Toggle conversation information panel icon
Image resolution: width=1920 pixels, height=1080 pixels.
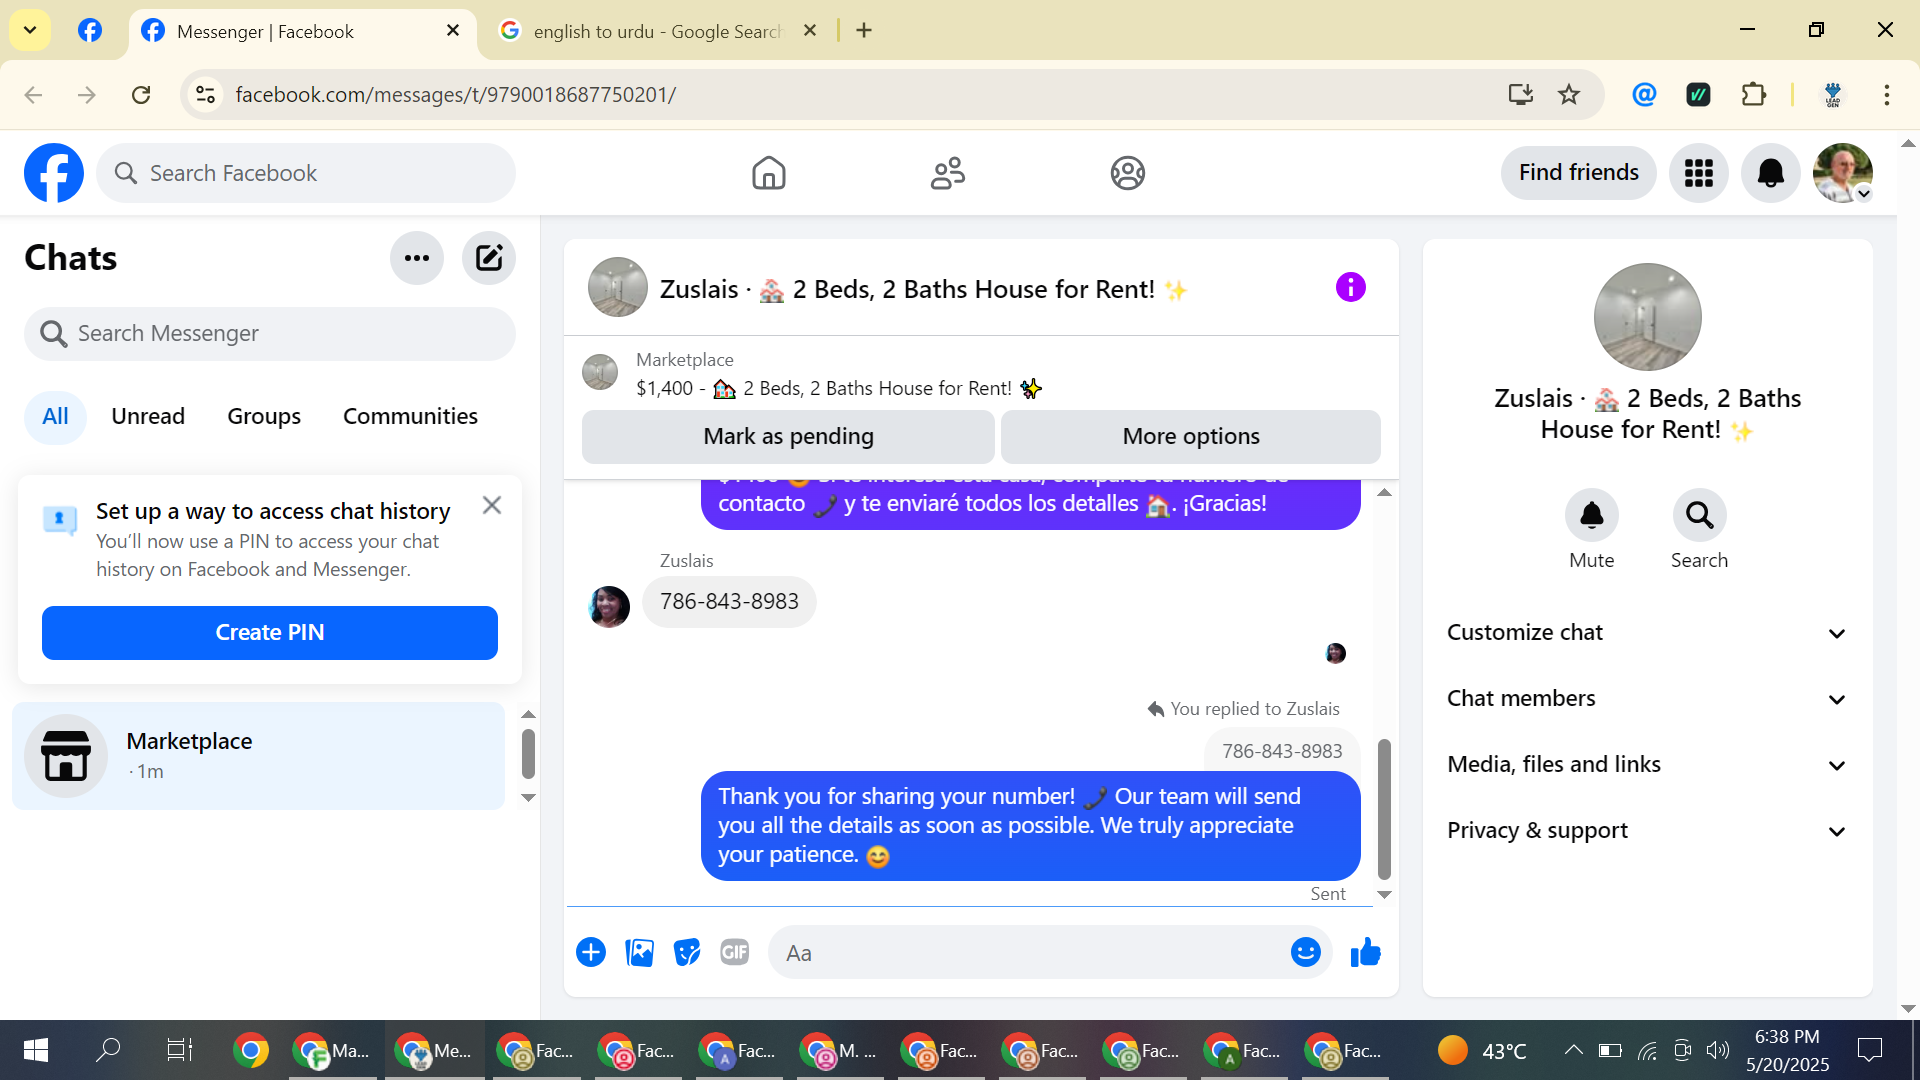[x=1350, y=288]
